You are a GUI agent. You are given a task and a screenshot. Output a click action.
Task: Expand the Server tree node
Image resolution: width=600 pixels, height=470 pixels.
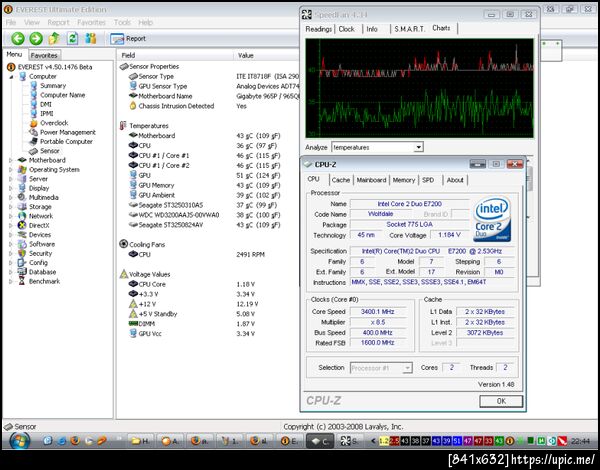[11, 179]
